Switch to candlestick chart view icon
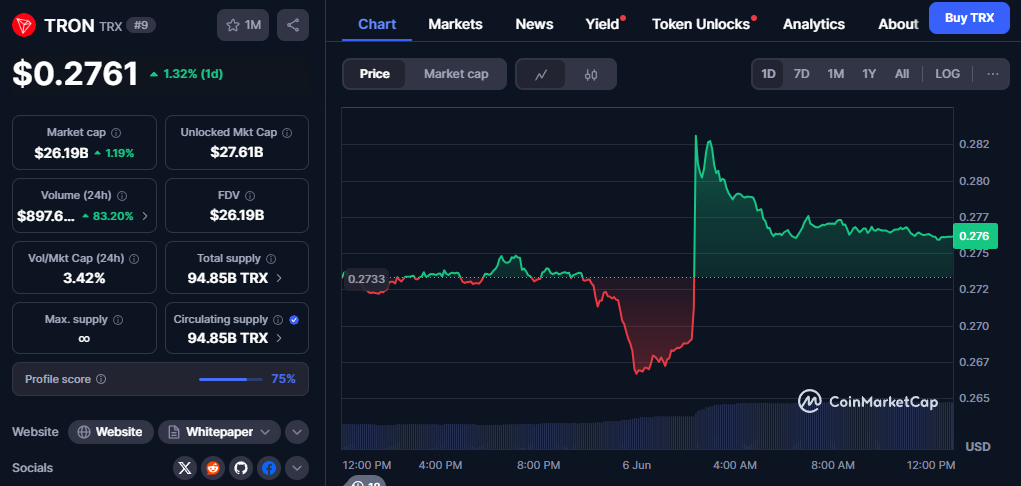Viewport: 1021px width, 486px height. (x=591, y=74)
